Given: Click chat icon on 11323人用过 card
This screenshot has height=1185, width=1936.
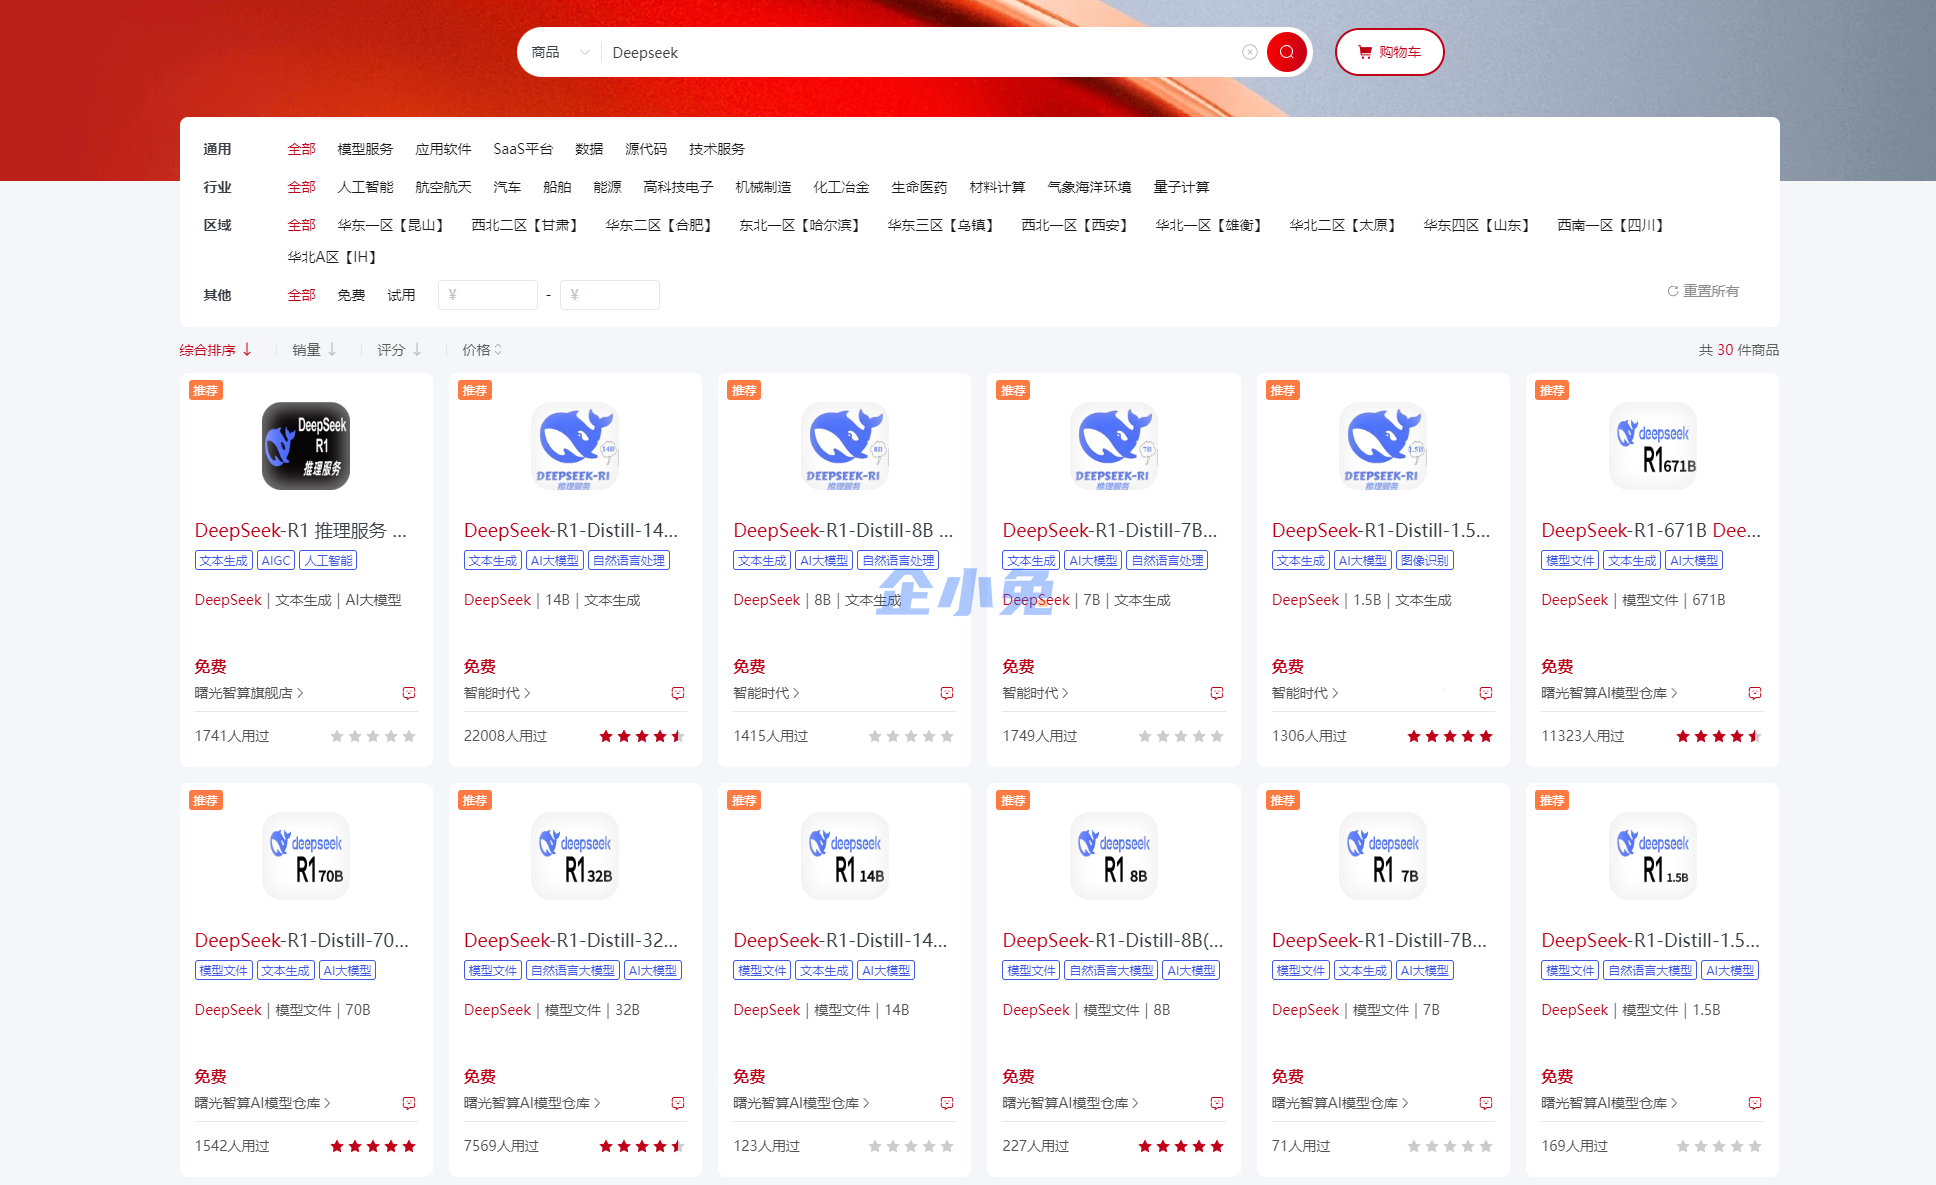Looking at the screenshot, I should click(x=1755, y=693).
